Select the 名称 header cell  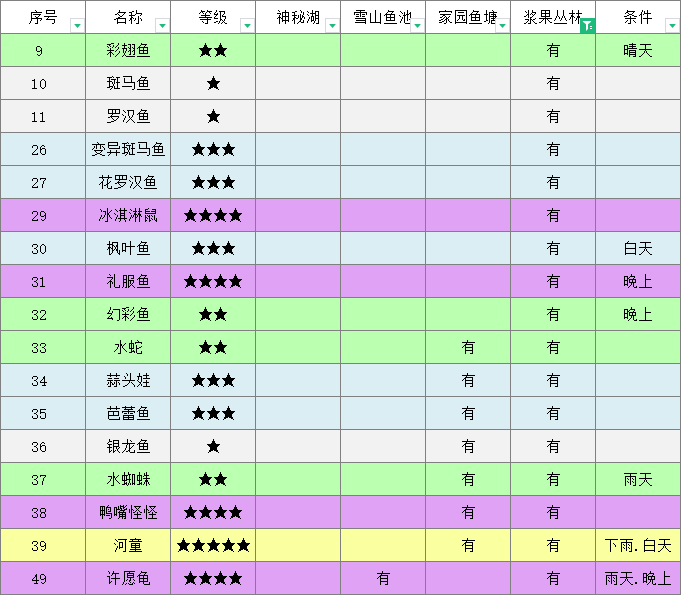(x=128, y=17)
